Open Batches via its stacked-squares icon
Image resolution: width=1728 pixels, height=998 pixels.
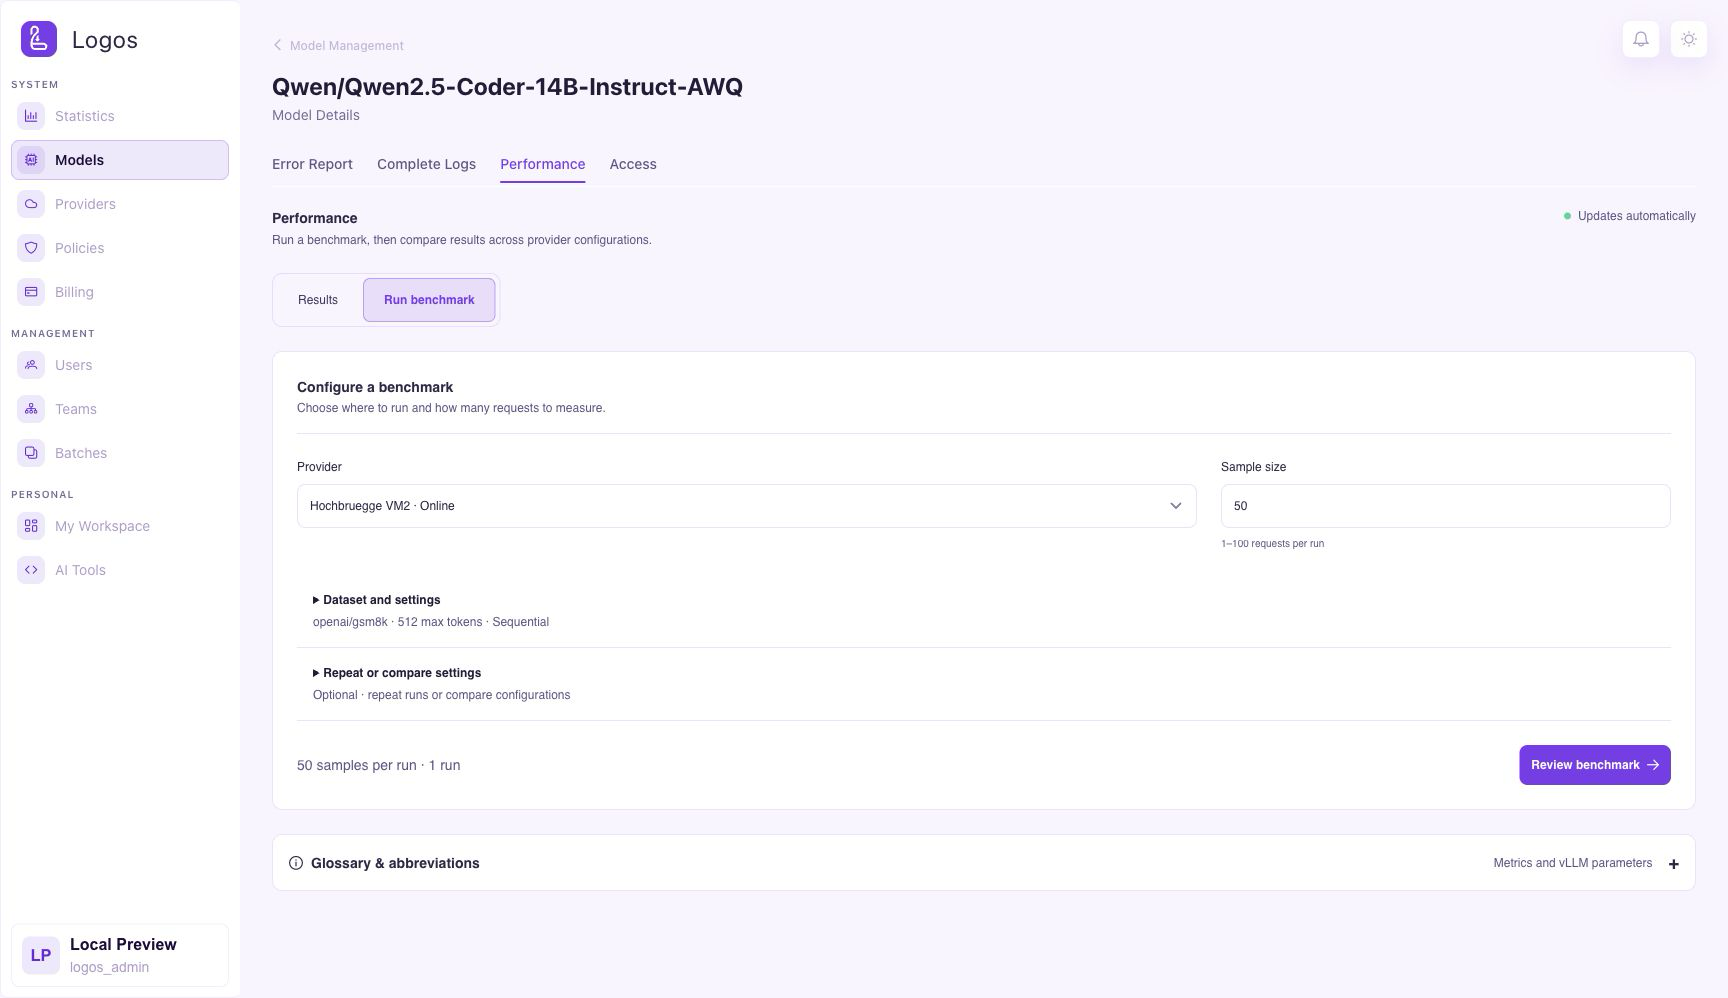point(31,453)
